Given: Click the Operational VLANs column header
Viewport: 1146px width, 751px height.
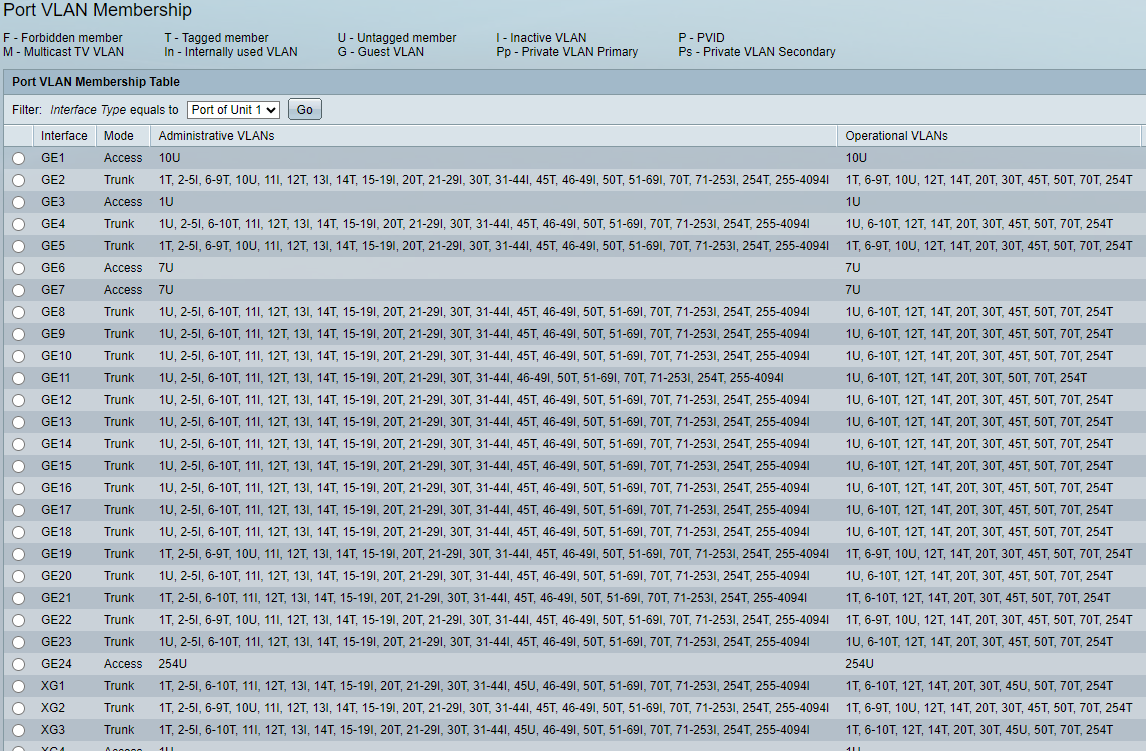Looking at the screenshot, I should [x=896, y=136].
